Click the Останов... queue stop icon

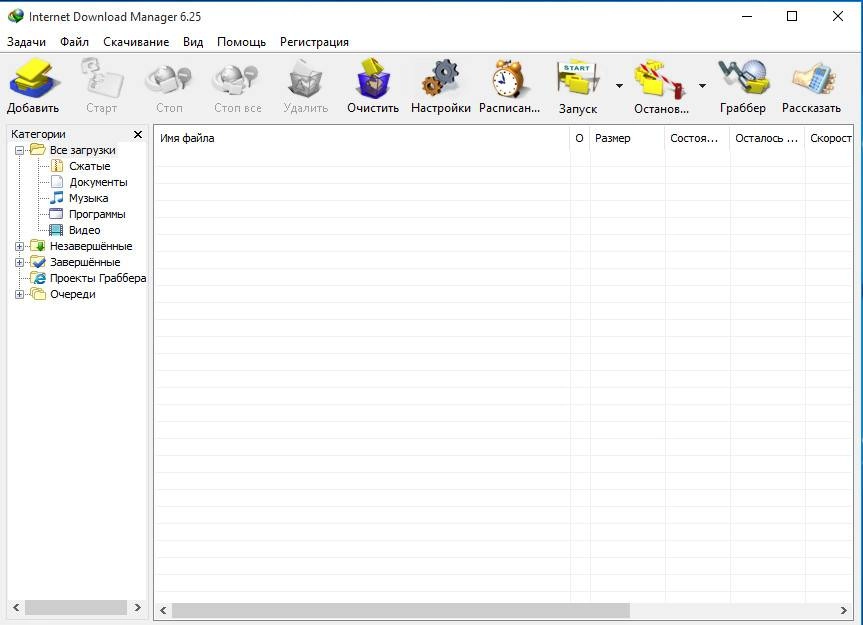tap(659, 79)
